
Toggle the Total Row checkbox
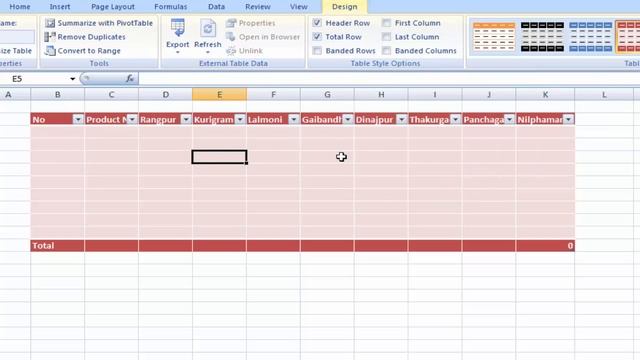(317, 37)
